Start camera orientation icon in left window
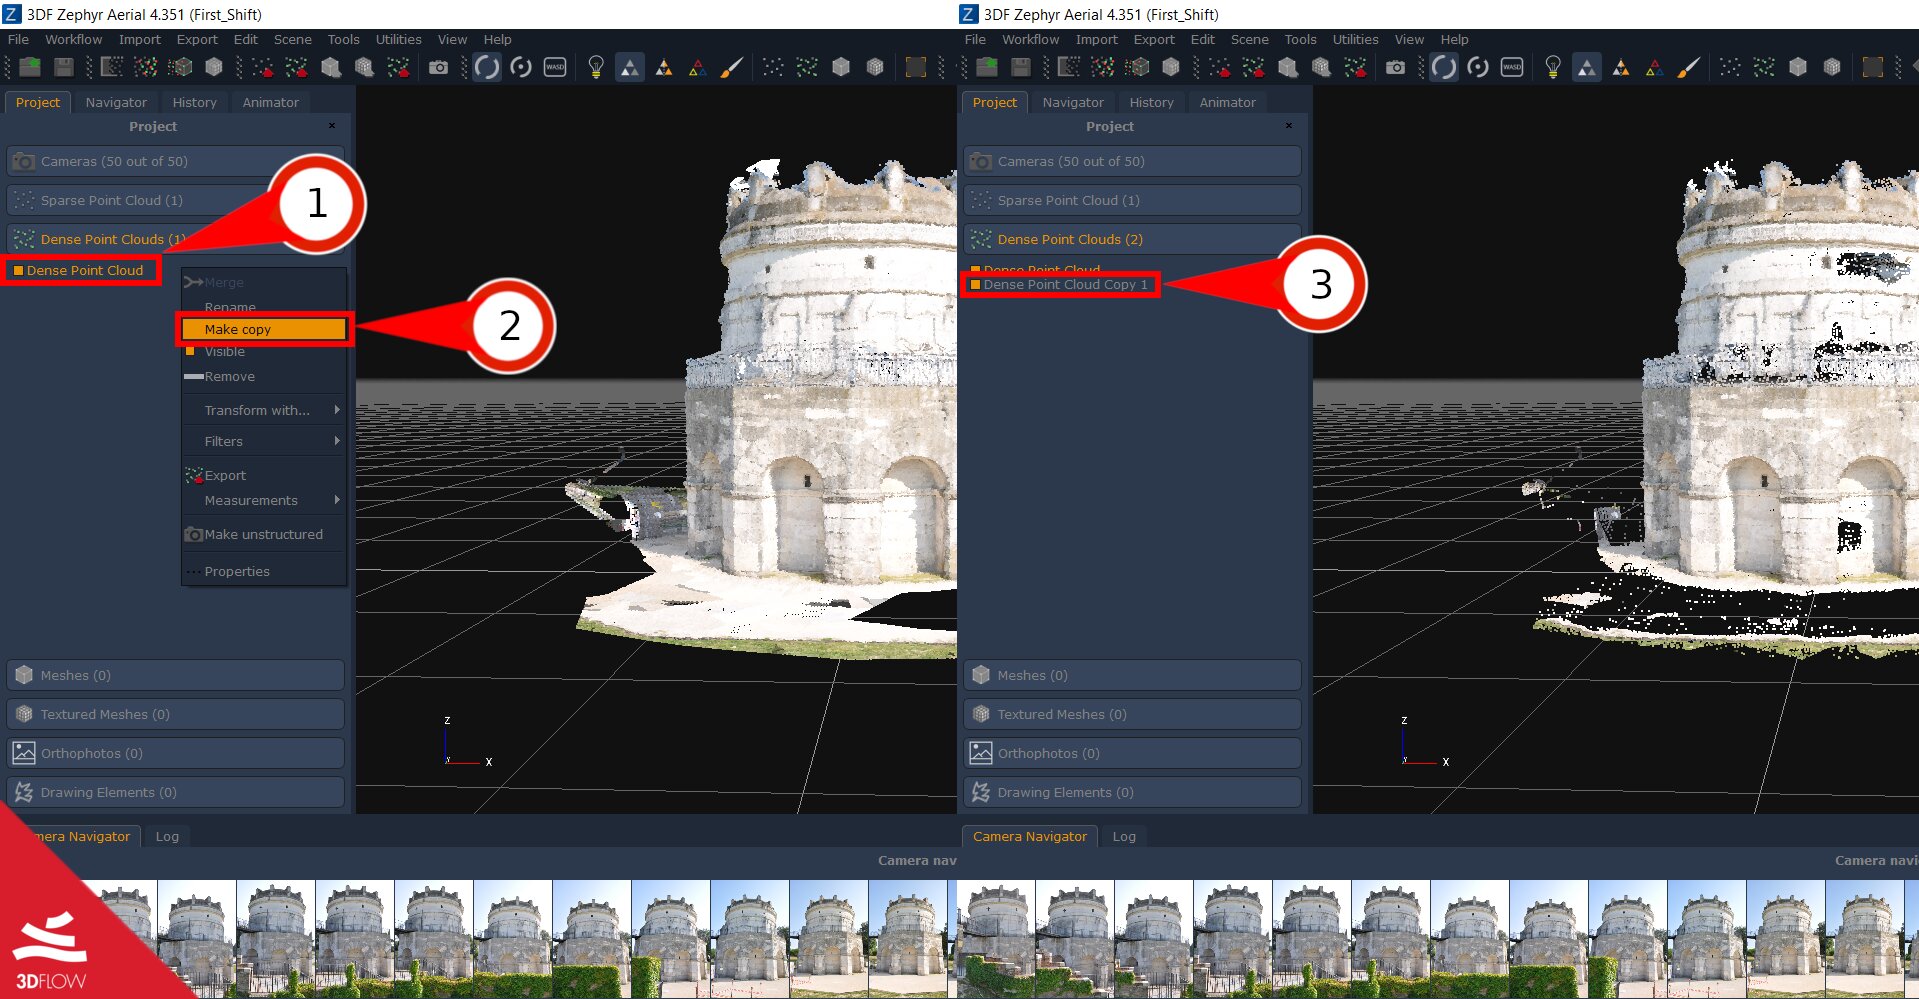The image size is (1919, 999). coord(112,67)
